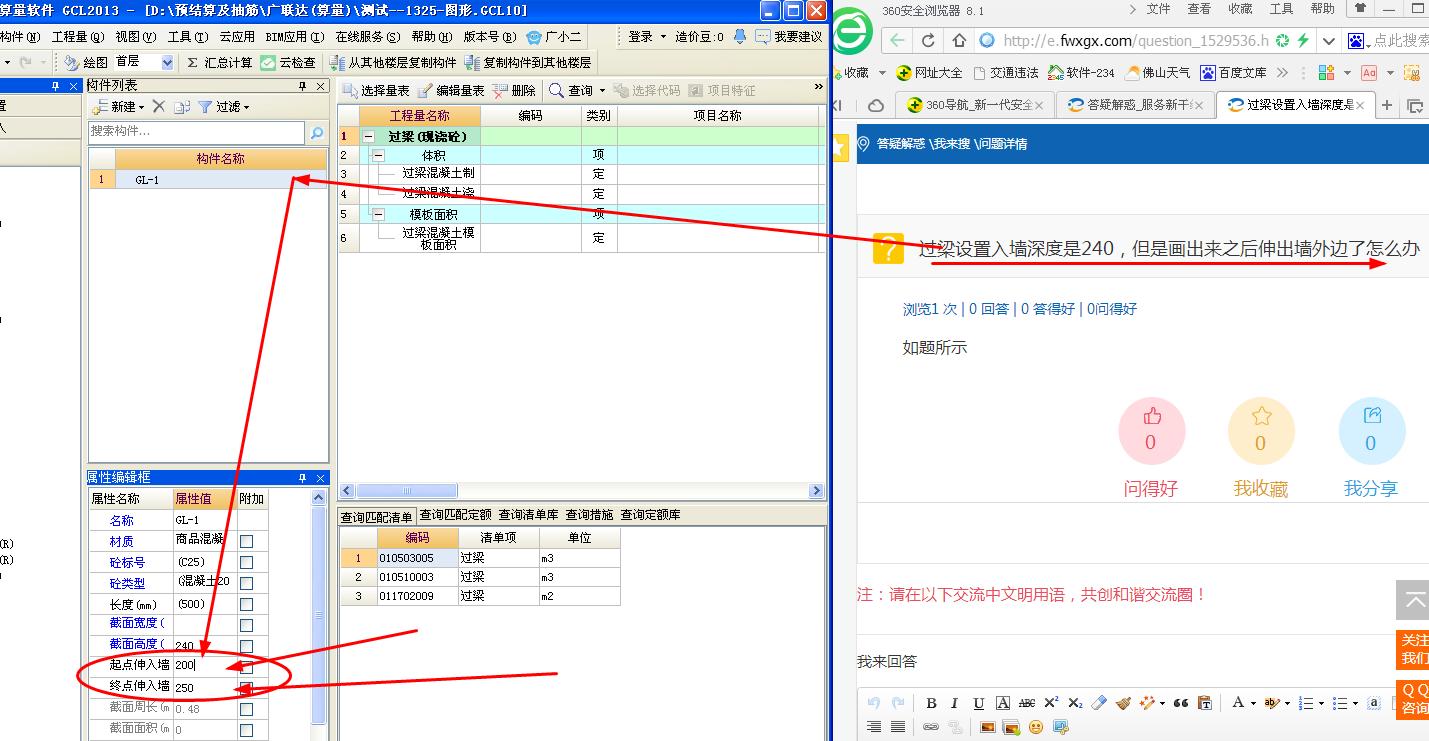Viewport: 1429px width, 741px height.
Task: Click Bold in the answer editor
Action: tap(930, 703)
